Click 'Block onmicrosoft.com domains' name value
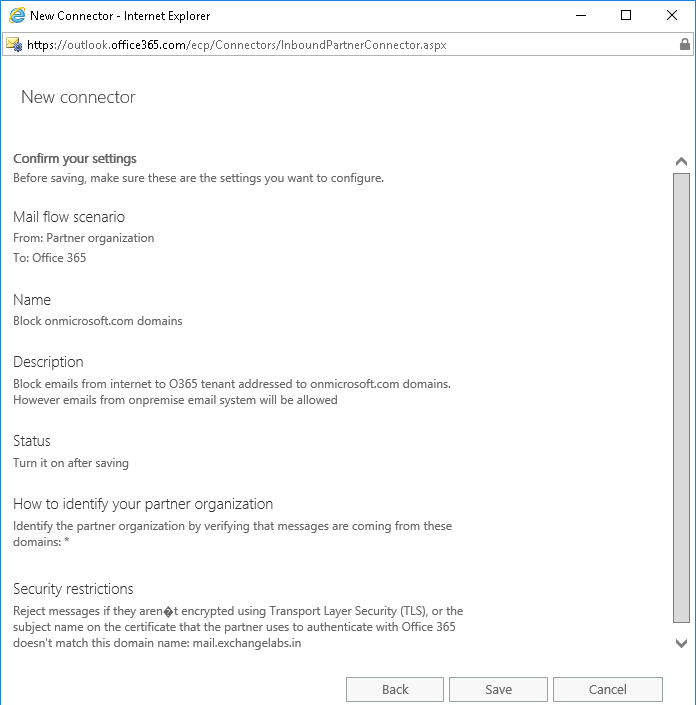696x705 pixels. point(98,321)
